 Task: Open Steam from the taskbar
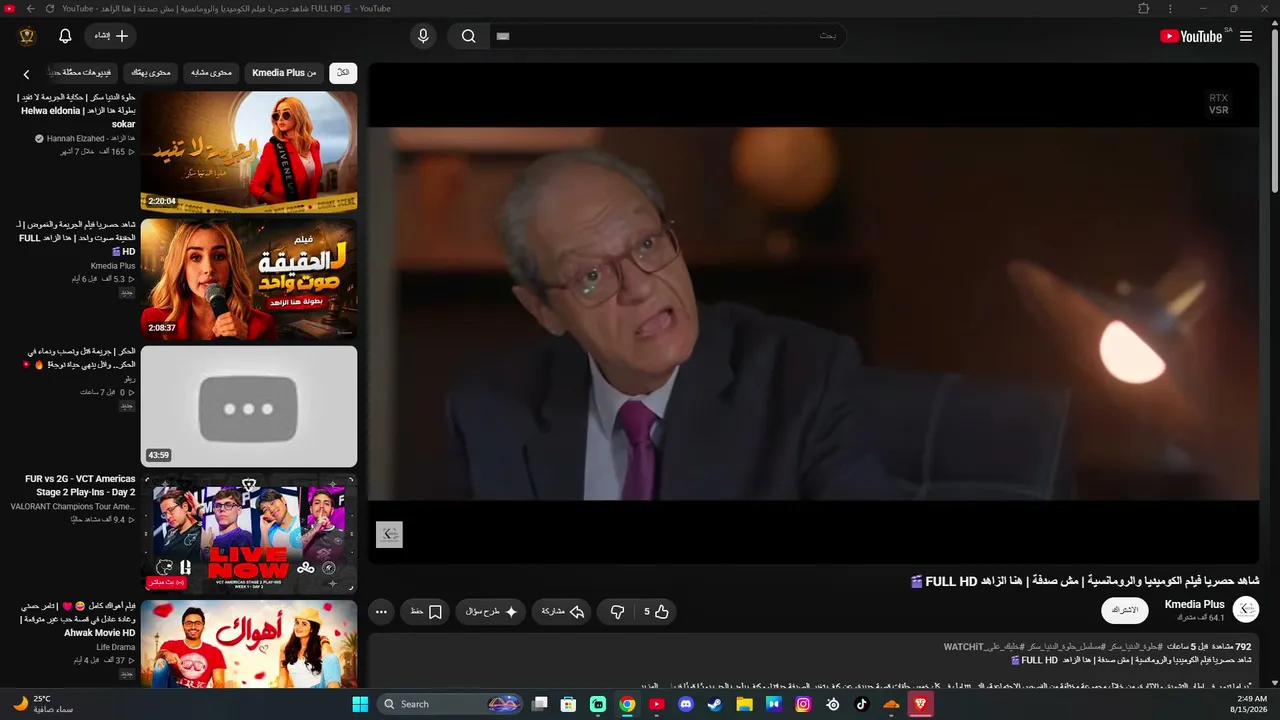click(x=714, y=704)
